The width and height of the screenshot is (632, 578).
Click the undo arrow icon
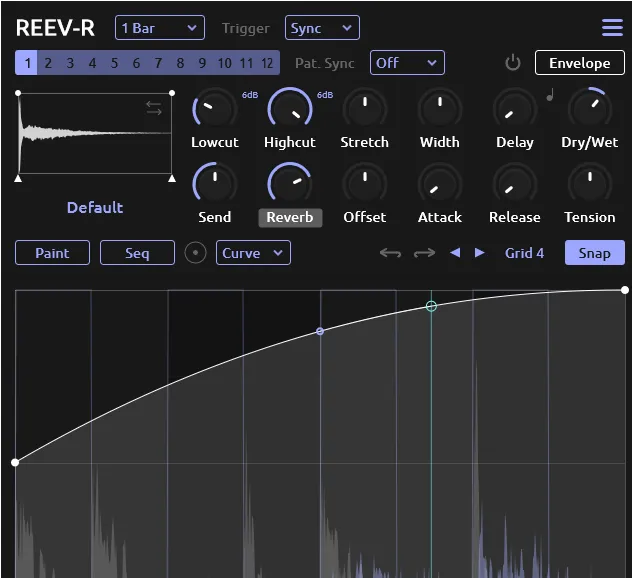pyautogui.click(x=390, y=253)
